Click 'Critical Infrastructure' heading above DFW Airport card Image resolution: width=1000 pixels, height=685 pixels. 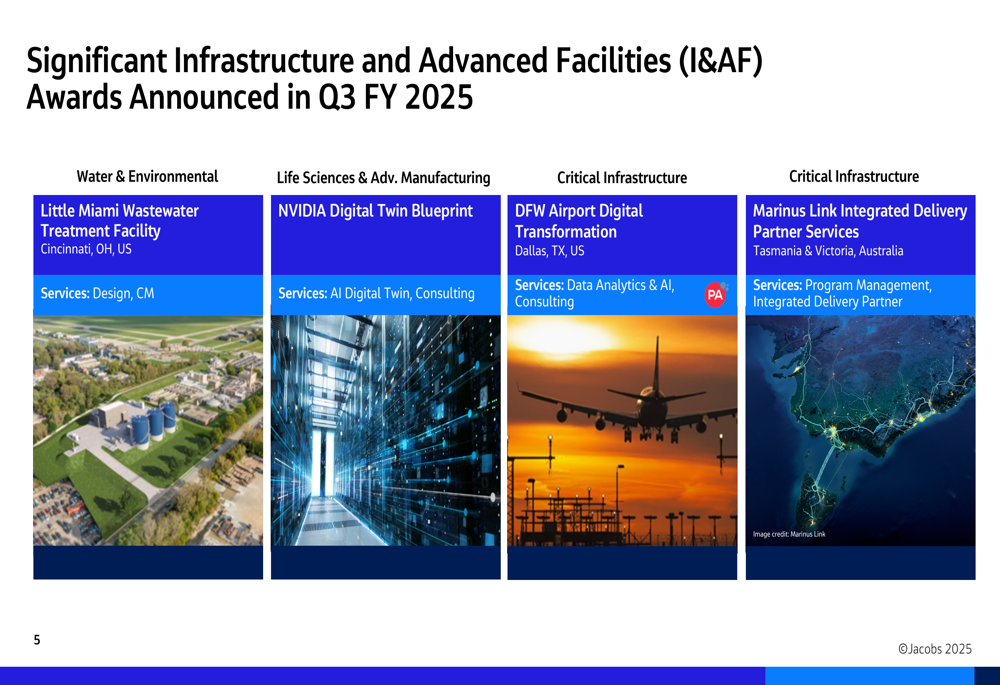(622, 178)
